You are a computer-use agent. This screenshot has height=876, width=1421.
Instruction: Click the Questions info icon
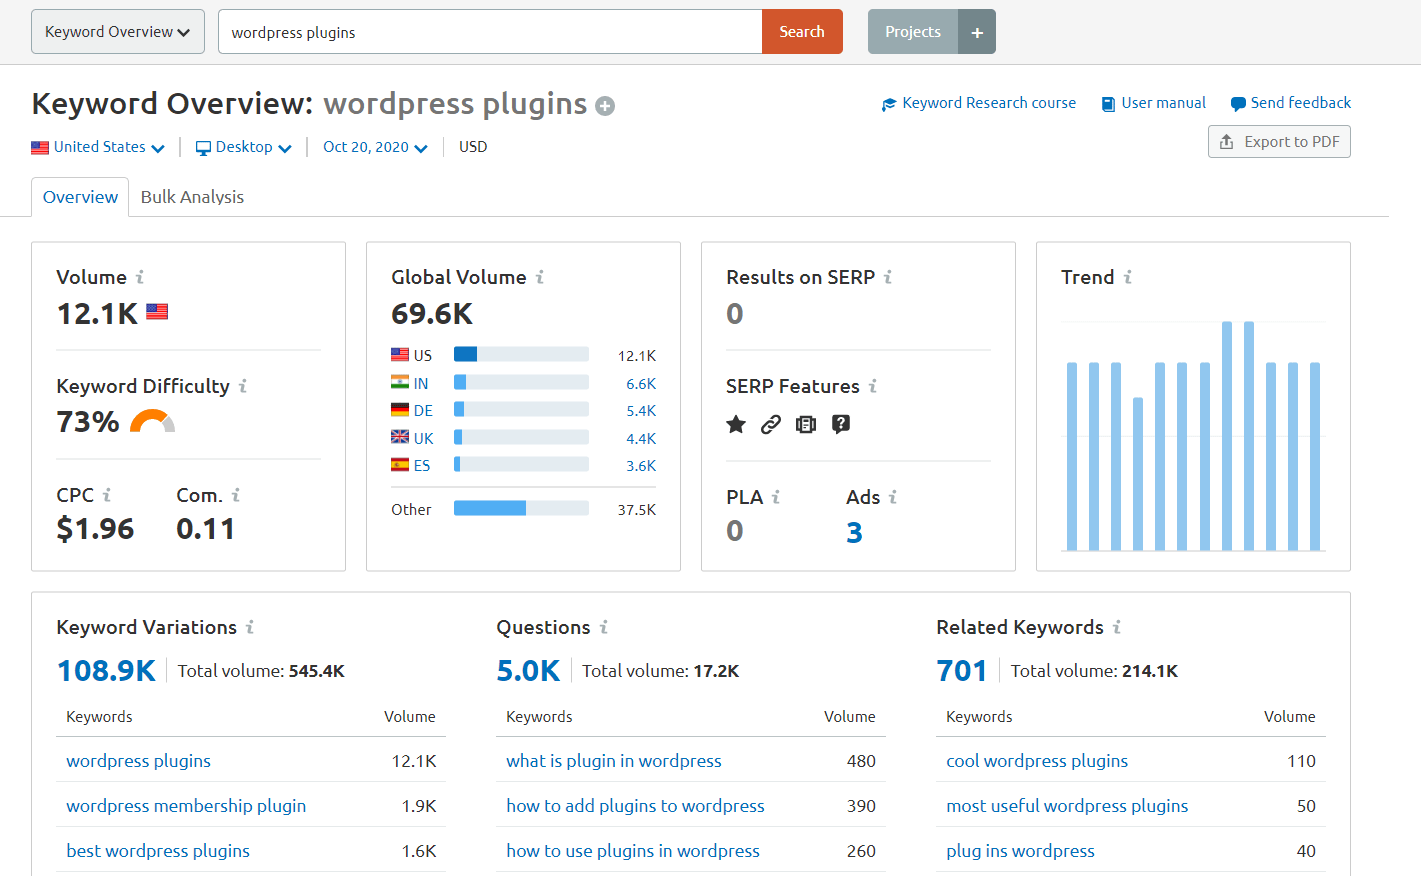tap(604, 627)
